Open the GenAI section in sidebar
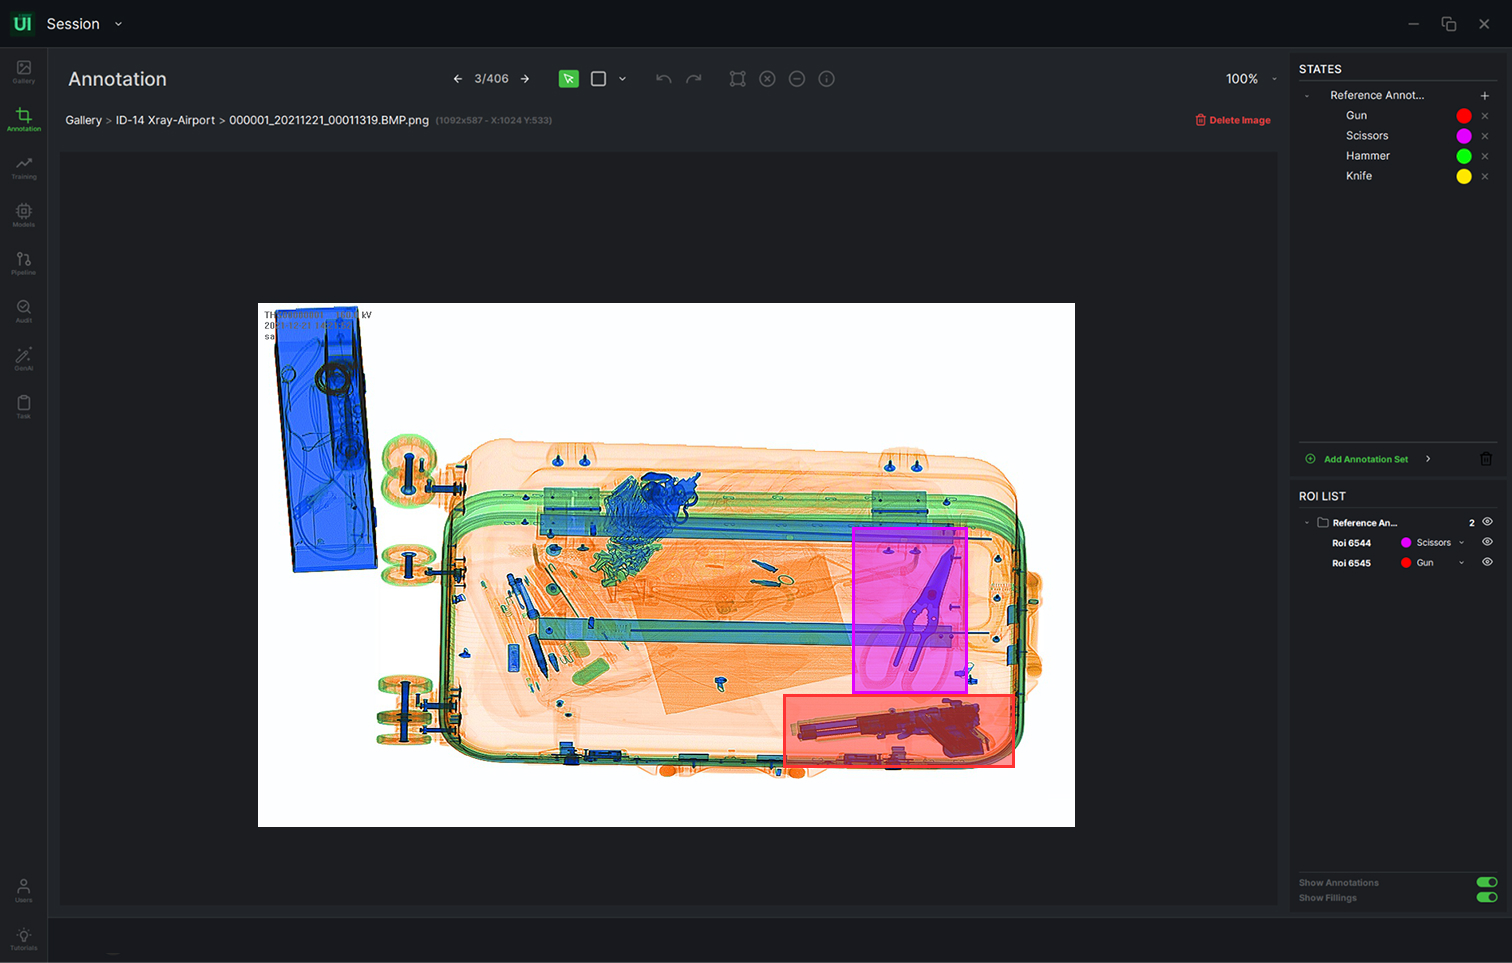This screenshot has width=1512, height=963. pyautogui.click(x=24, y=359)
